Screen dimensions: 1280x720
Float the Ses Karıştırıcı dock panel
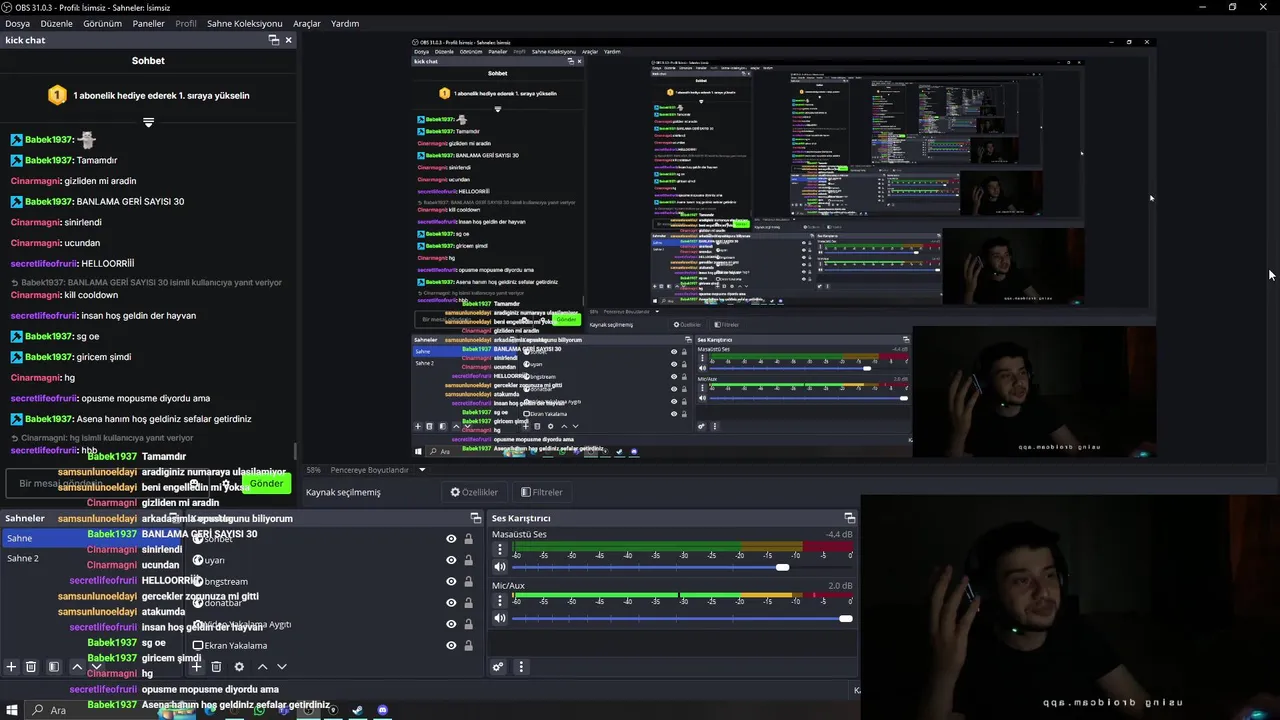pos(849,518)
